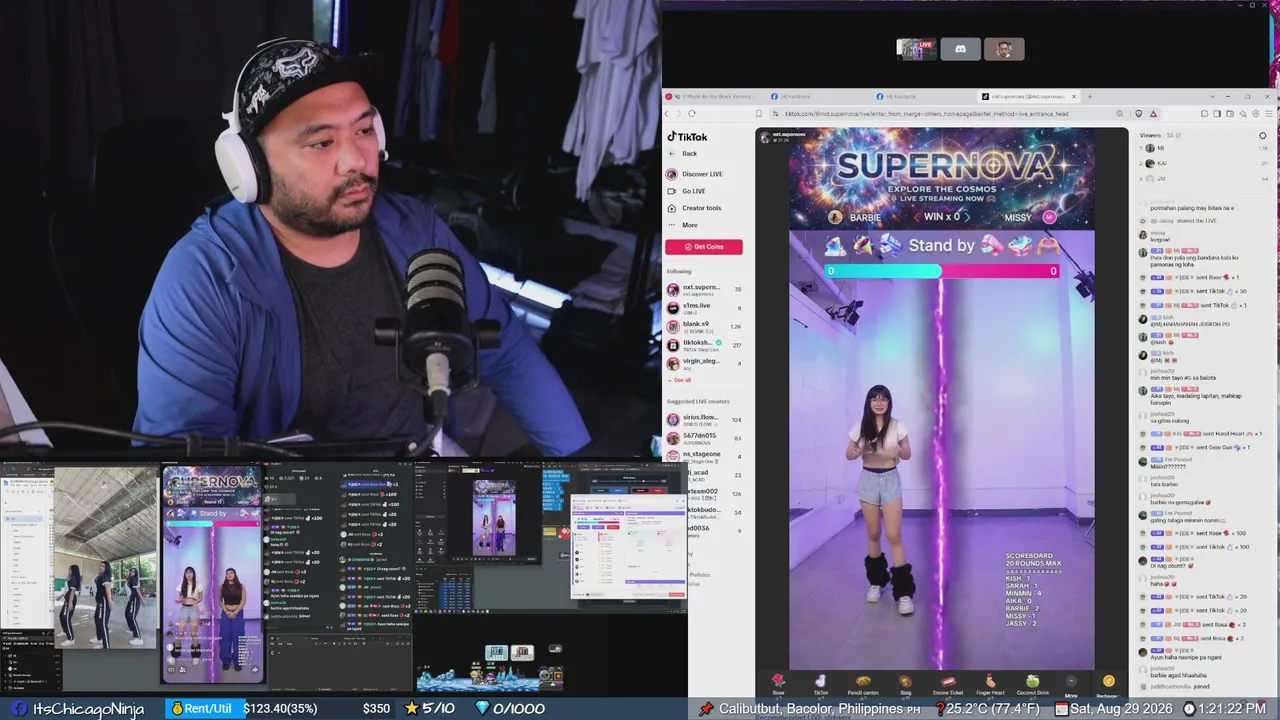Send a Sisig gift
Screen dimensions: 1280x720
(x=905, y=684)
